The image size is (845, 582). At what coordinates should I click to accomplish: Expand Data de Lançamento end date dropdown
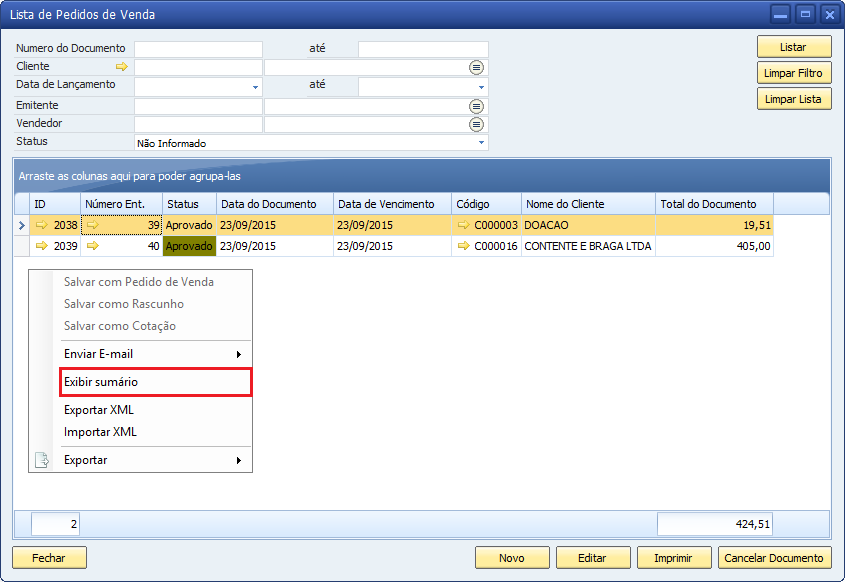481,87
